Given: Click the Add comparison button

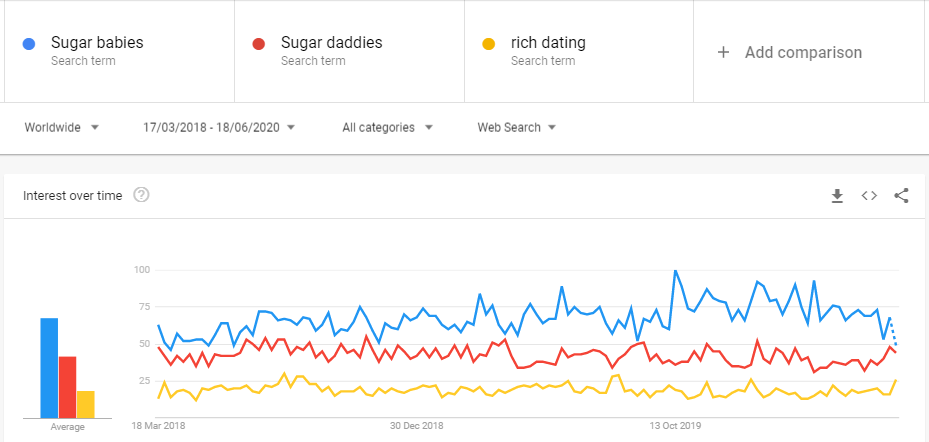Looking at the screenshot, I should pyautogui.click(x=803, y=52).
